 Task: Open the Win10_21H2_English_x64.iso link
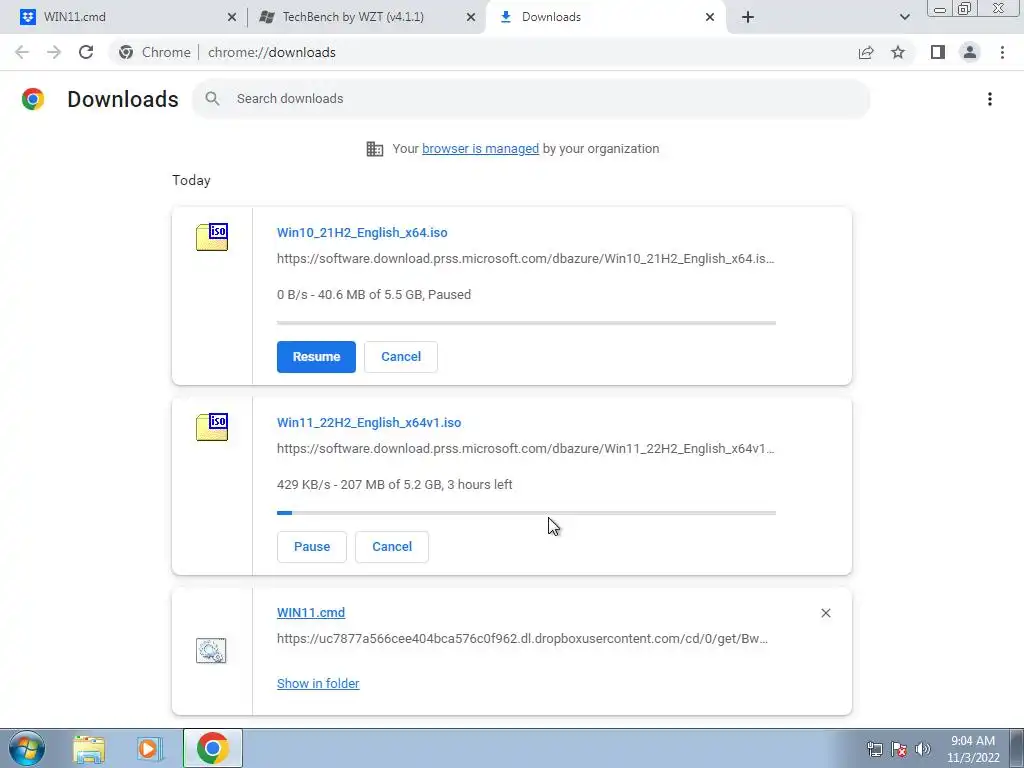(362, 232)
